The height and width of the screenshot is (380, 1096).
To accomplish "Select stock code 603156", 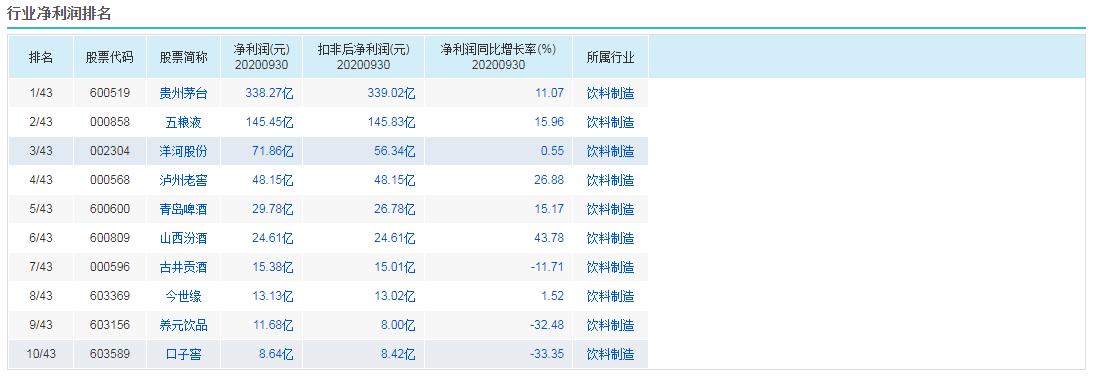I will tap(110, 325).
